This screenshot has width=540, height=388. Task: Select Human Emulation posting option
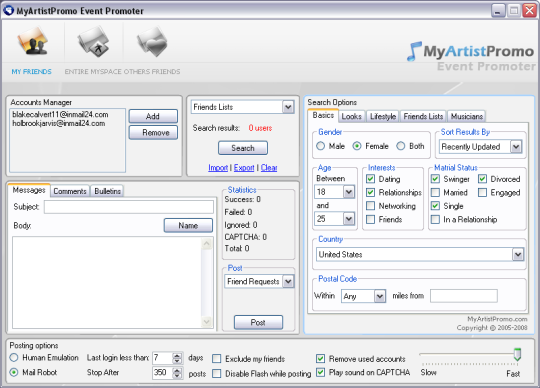(x=14, y=358)
